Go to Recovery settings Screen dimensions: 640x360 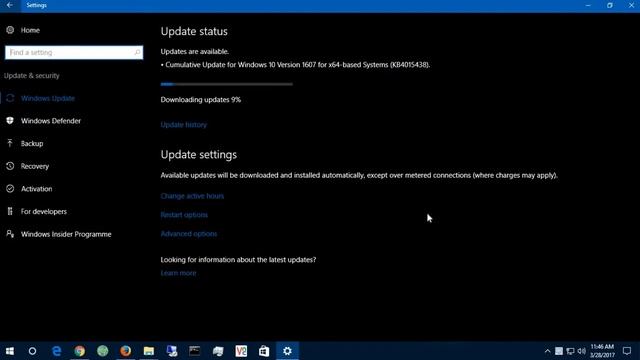point(35,166)
